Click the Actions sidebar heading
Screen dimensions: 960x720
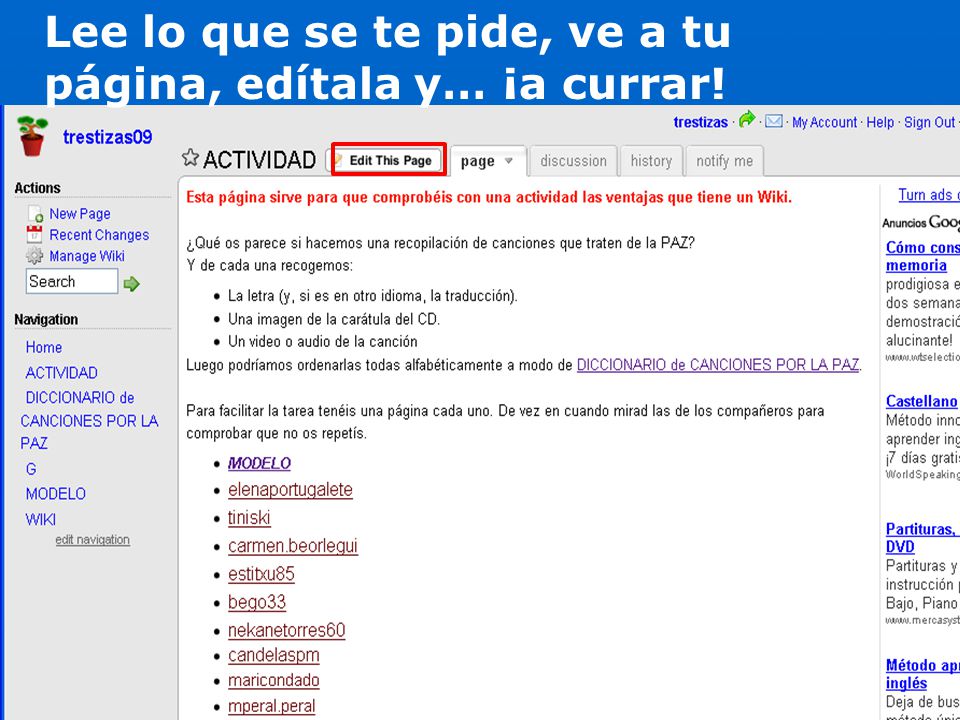[37, 188]
